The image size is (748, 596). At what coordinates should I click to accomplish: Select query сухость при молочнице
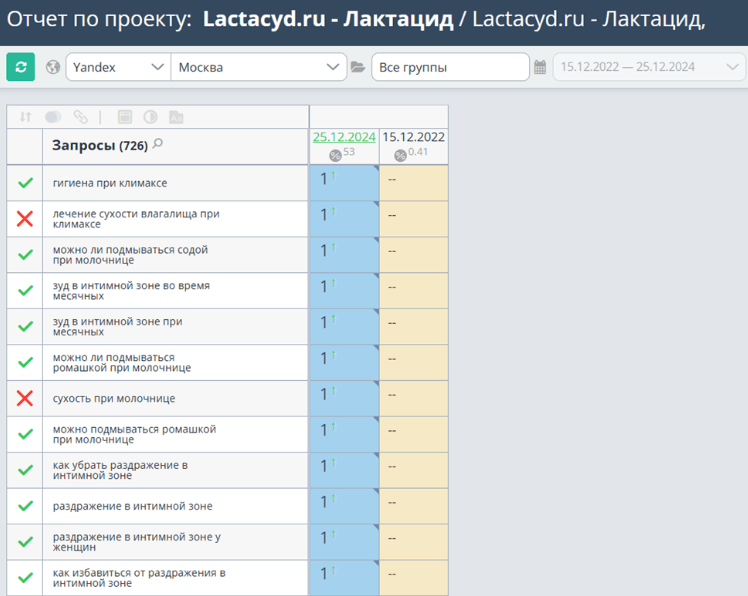(x=114, y=398)
